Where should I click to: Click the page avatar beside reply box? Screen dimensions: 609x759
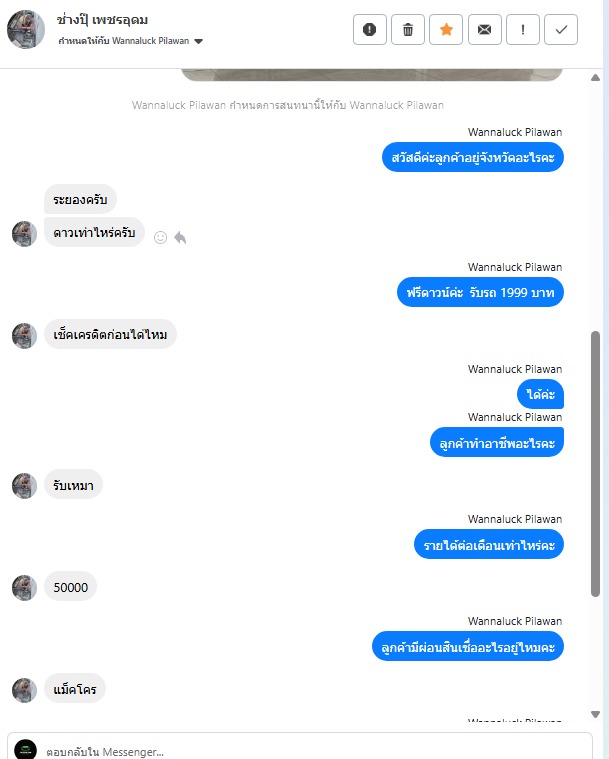coord(25,749)
